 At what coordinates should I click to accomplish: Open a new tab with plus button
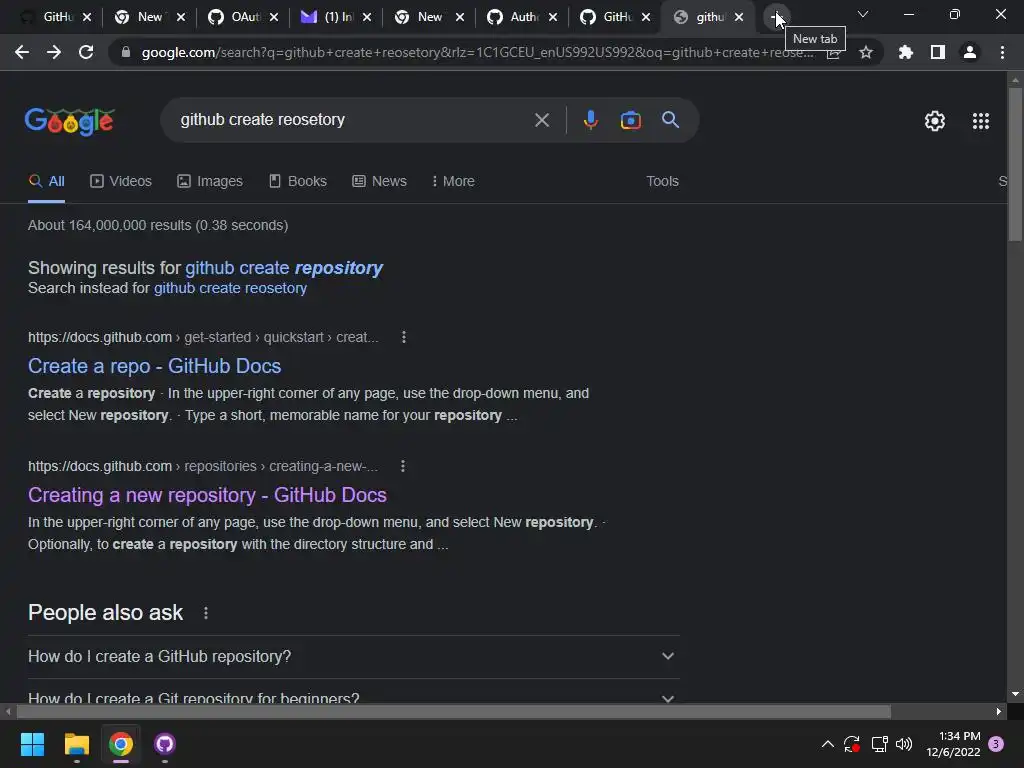coord(776,17)
